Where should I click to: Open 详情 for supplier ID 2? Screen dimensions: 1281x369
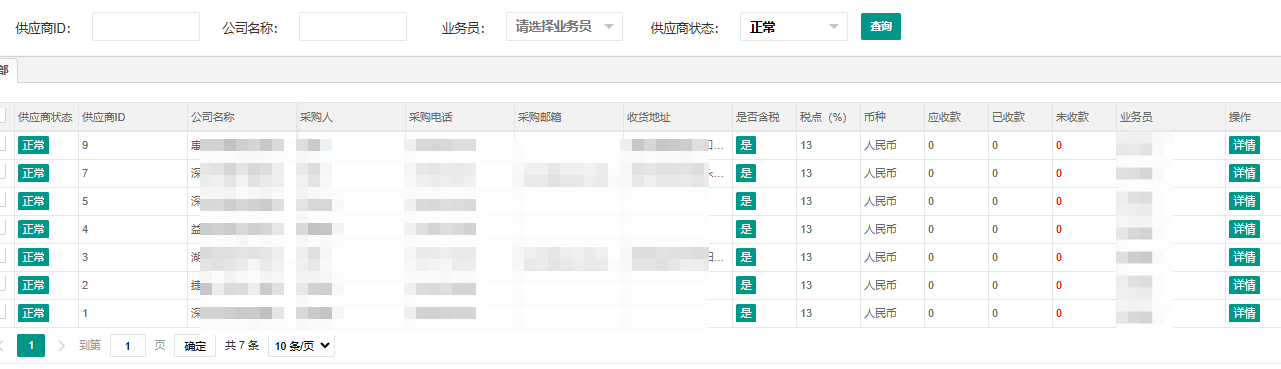1245,285
